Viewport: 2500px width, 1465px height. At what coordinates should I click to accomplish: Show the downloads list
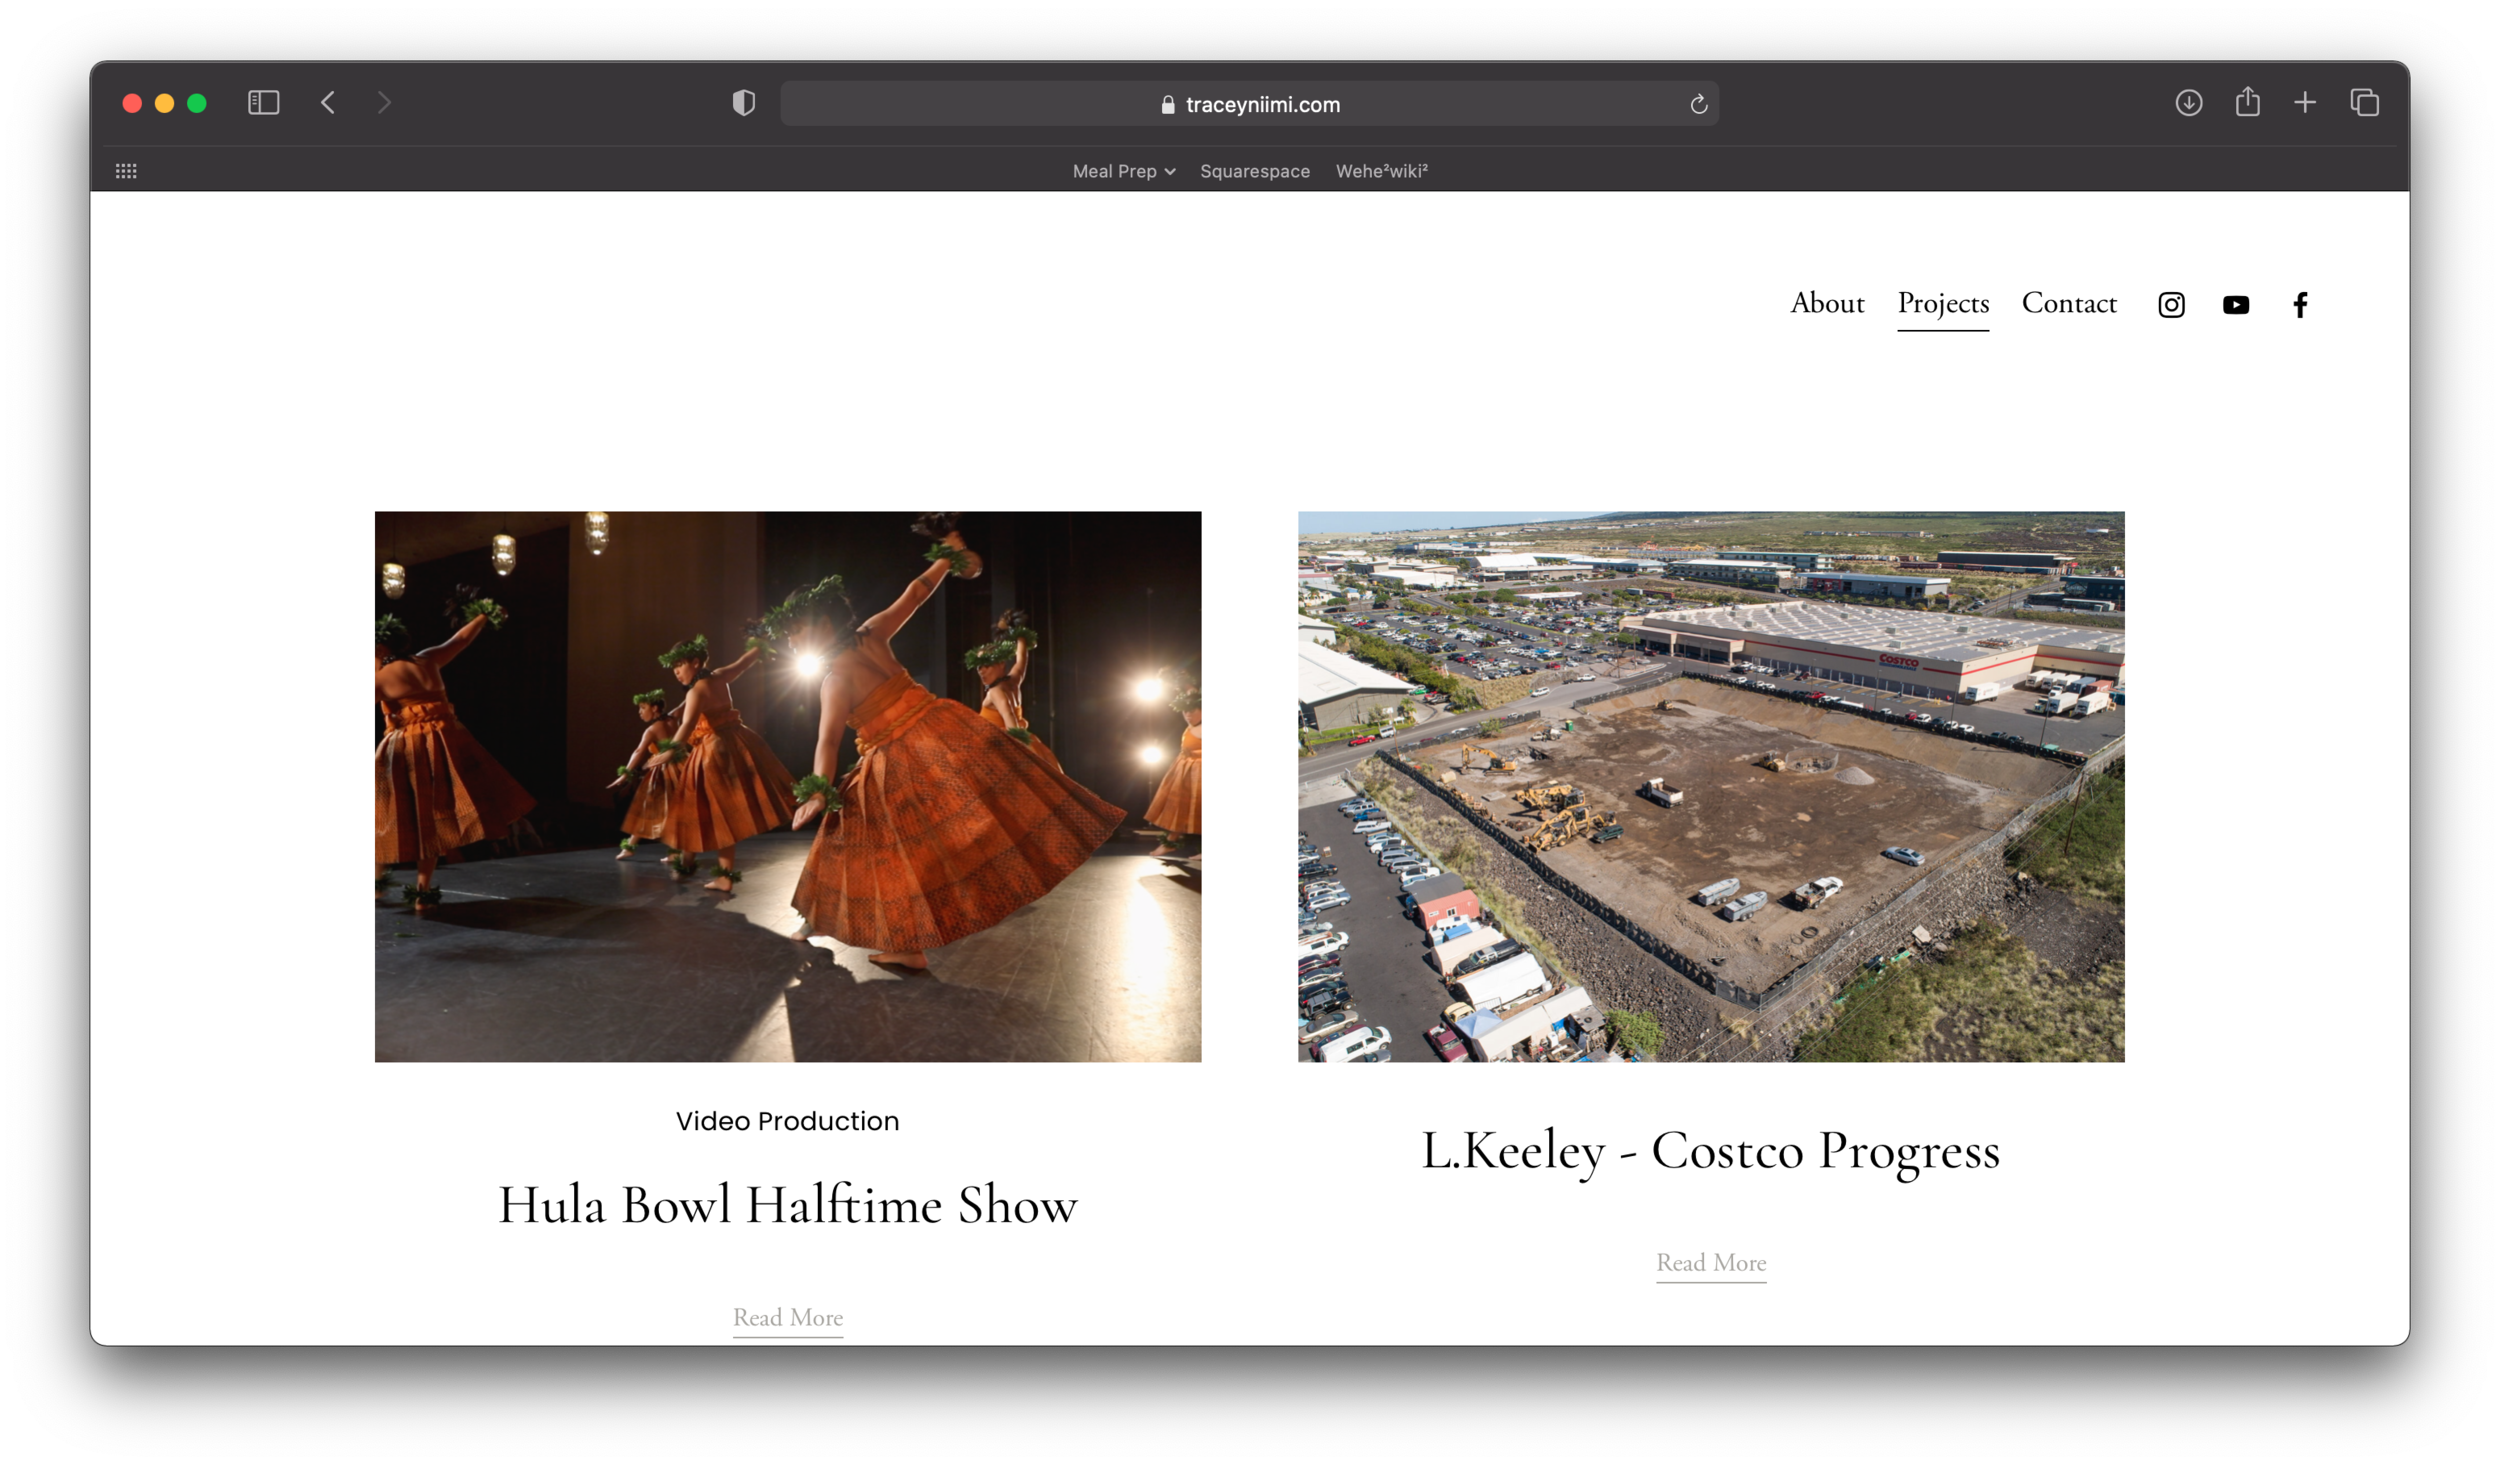tap(2188, 103)
